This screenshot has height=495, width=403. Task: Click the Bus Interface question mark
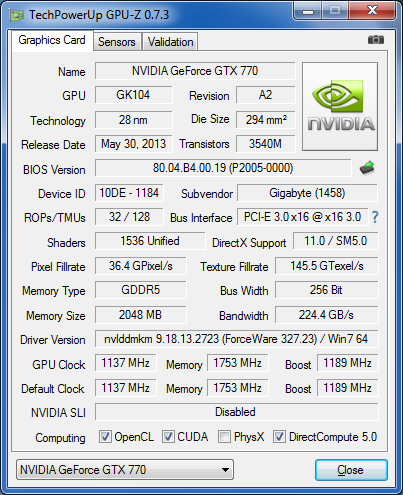click(375, 217)
